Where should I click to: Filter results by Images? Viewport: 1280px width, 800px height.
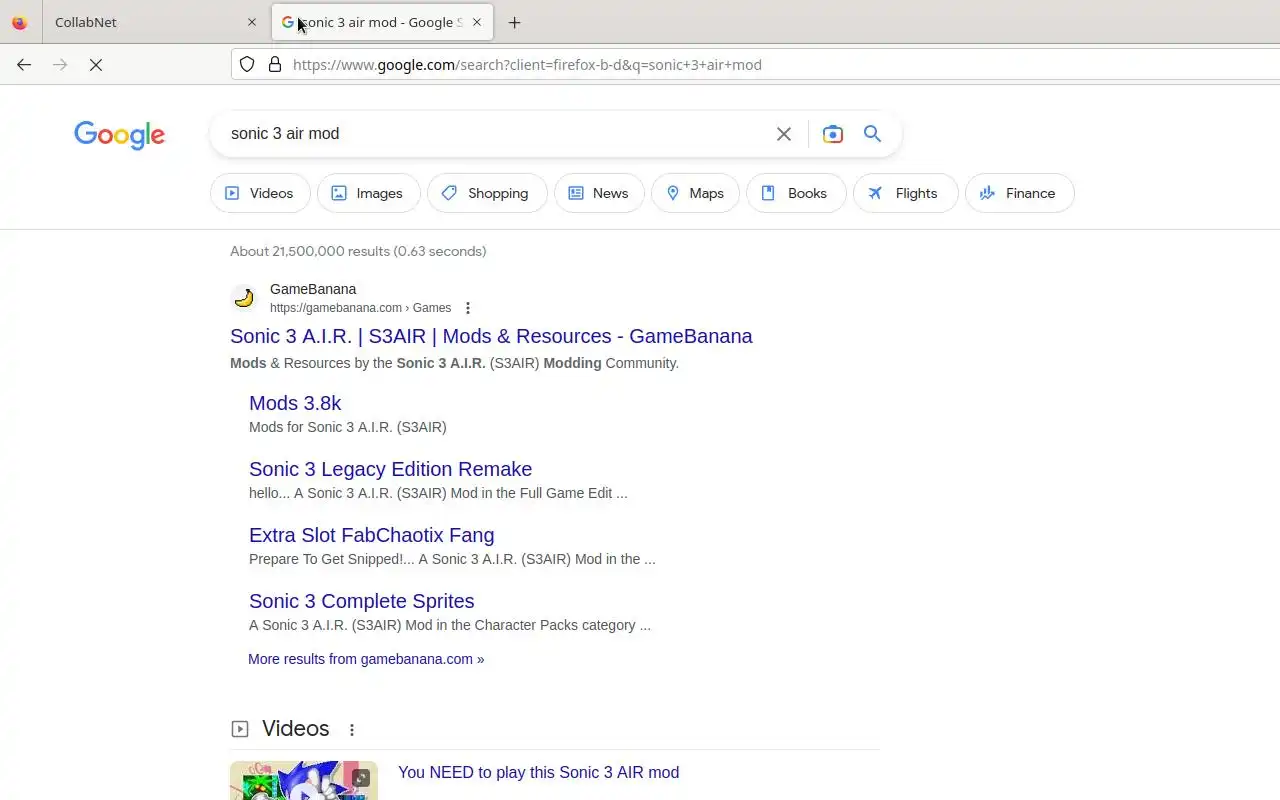click(x=367, y=193)
